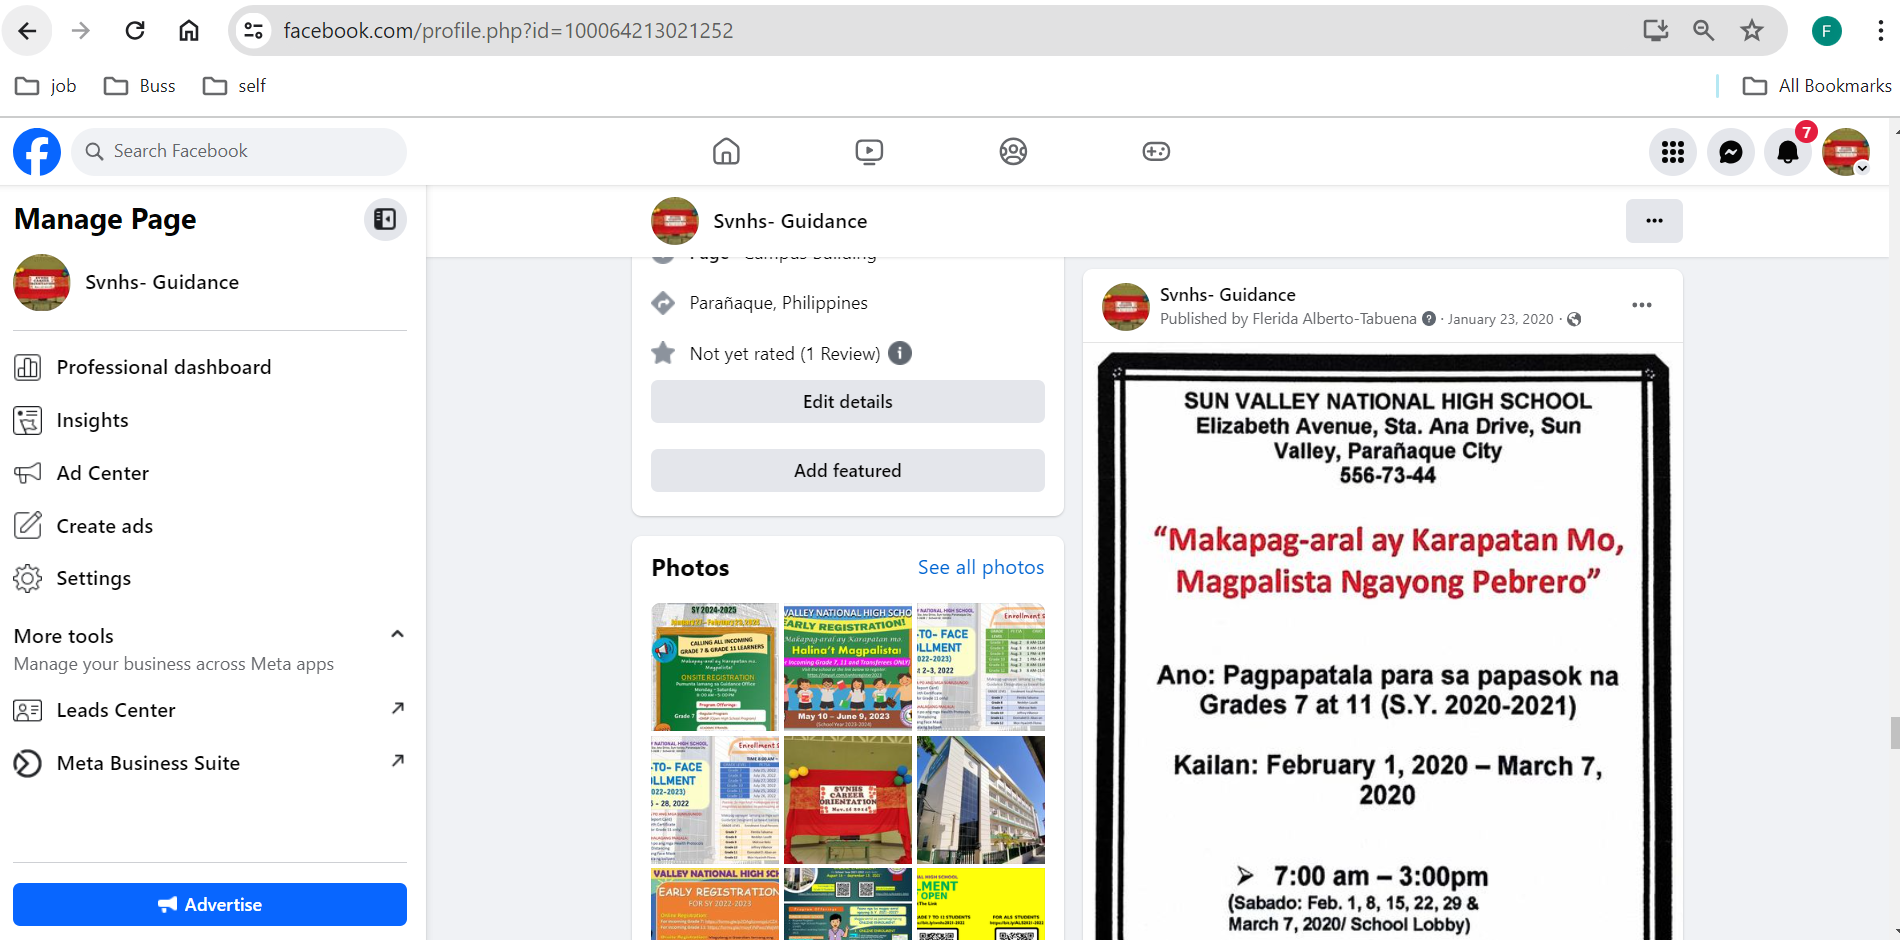
Task: Click Not yet rated (1 Review) text
Action: pyautogui.click(x=785, y=353)
